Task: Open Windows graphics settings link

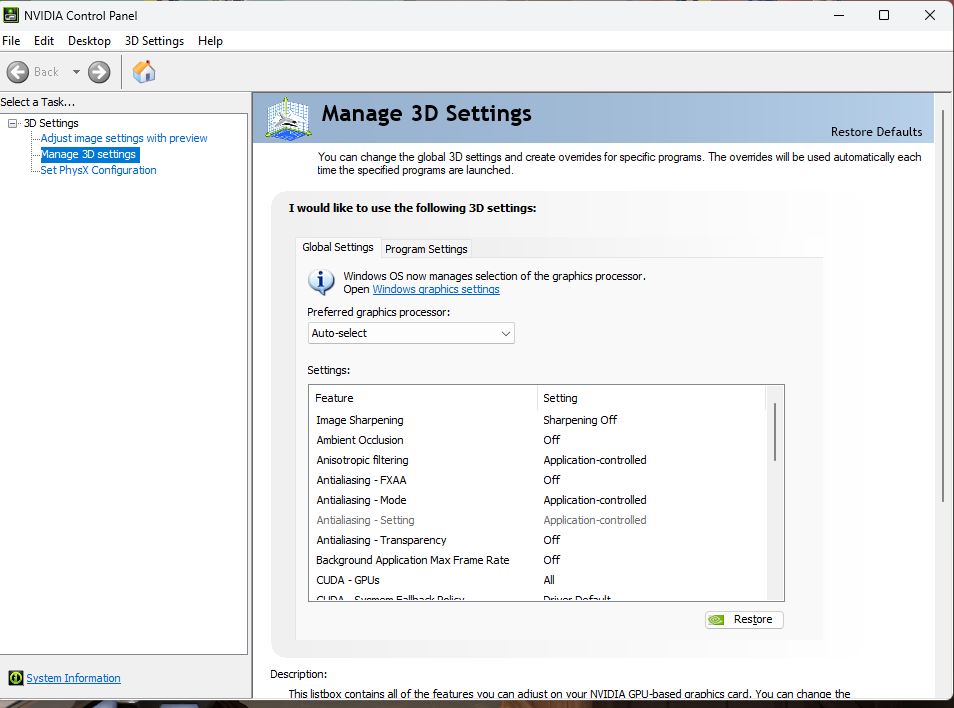Action: (x=436, y=290)
